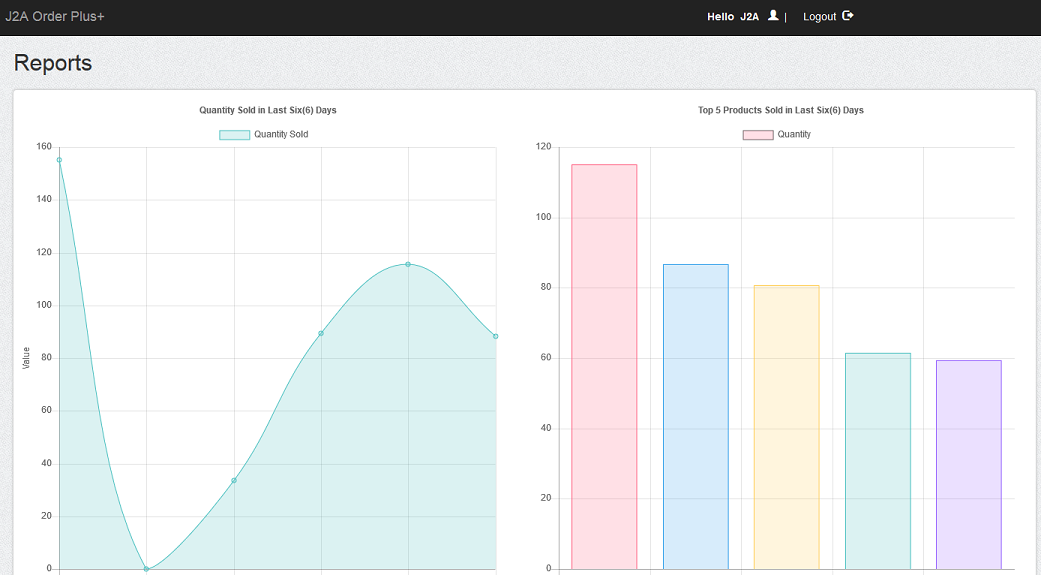Click the Hello J2A user label

pyautogui.click(x=733, y=17)
